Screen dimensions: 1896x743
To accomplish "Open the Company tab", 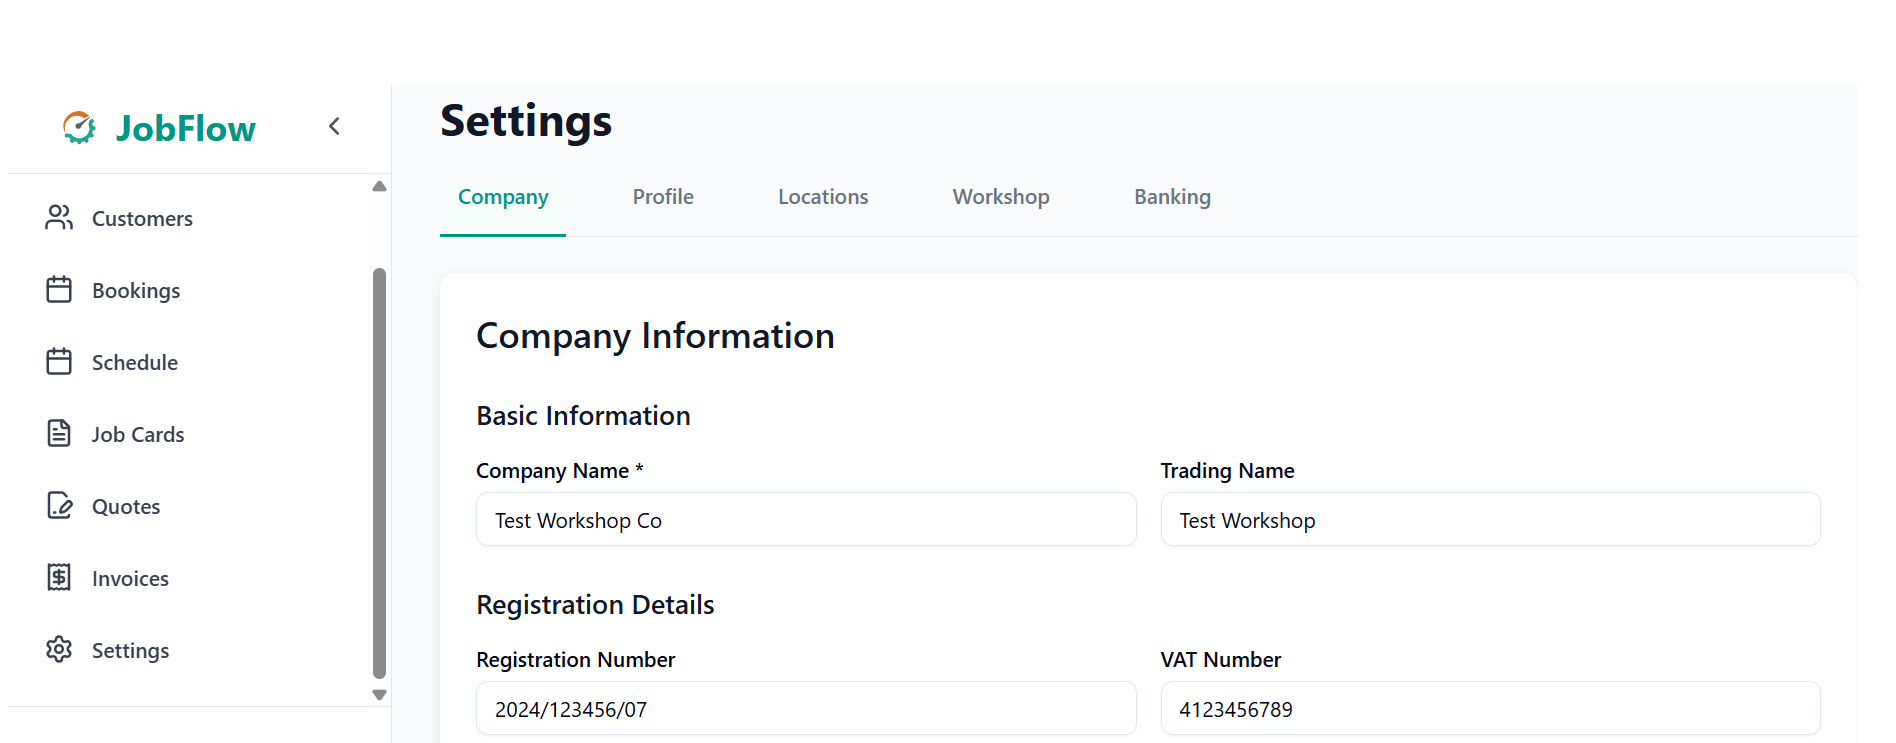I will 503,197.
